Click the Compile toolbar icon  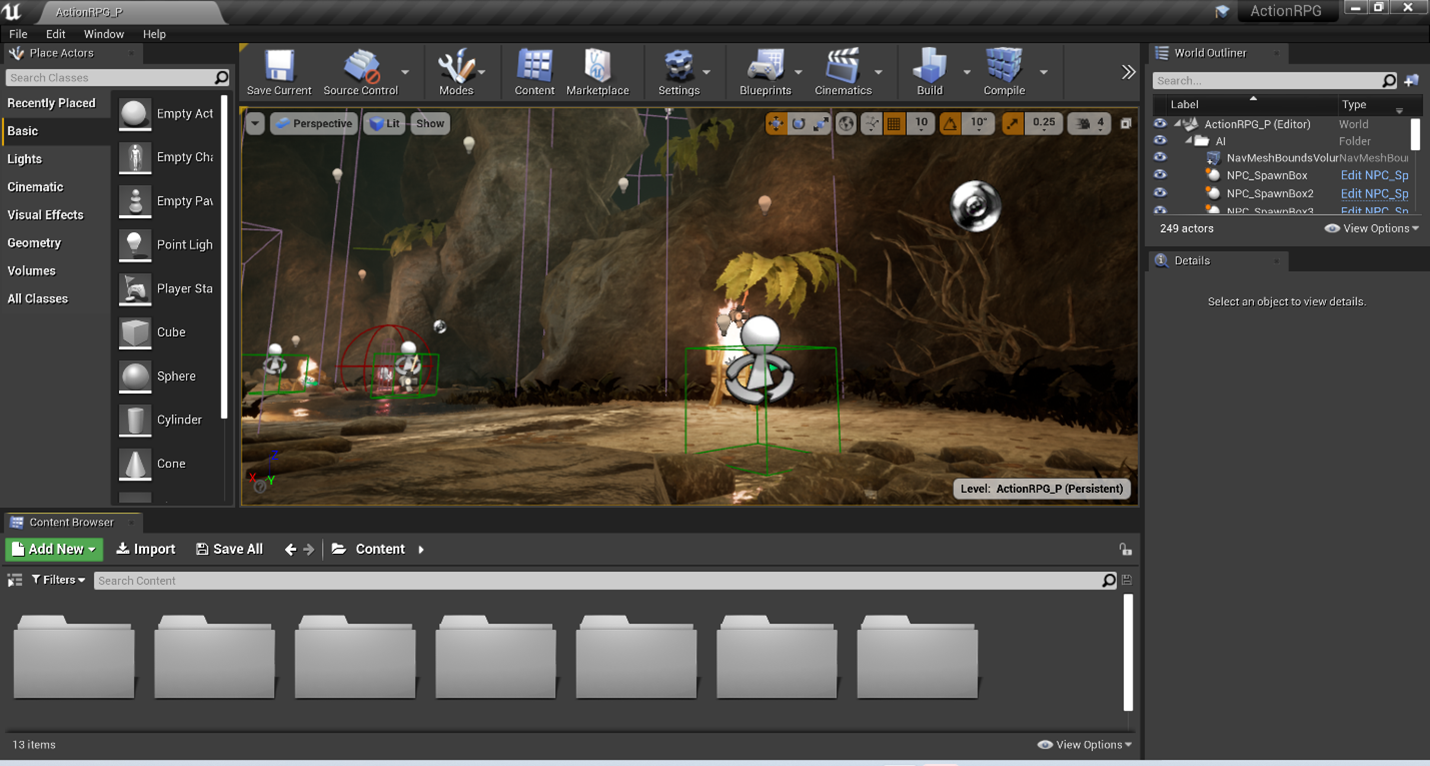[x=1003, y=72]
